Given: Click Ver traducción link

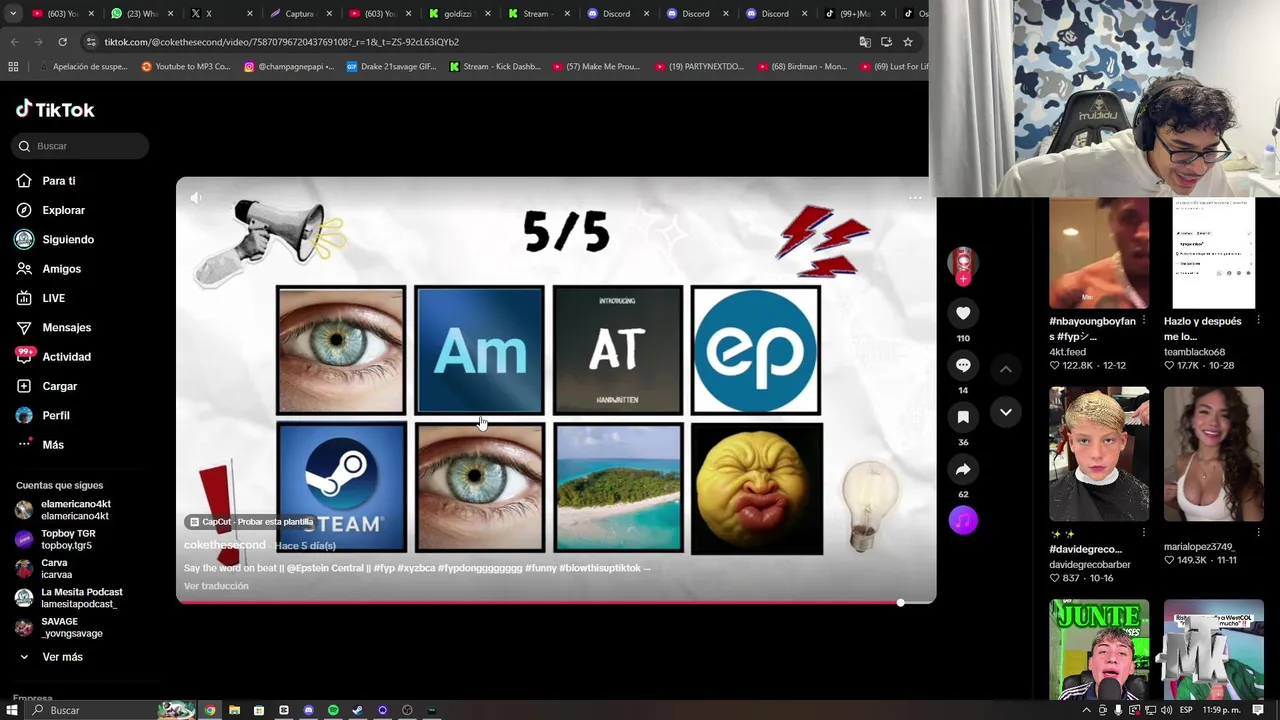Looking at the screenshot, I should pyautogui.click(x=216, y=586).
